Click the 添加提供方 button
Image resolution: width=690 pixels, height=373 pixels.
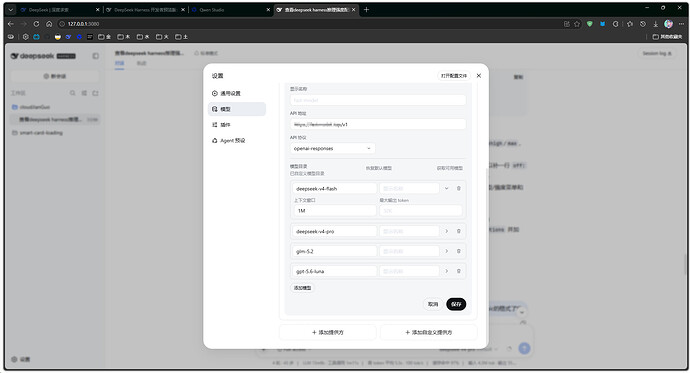(327, 332)
